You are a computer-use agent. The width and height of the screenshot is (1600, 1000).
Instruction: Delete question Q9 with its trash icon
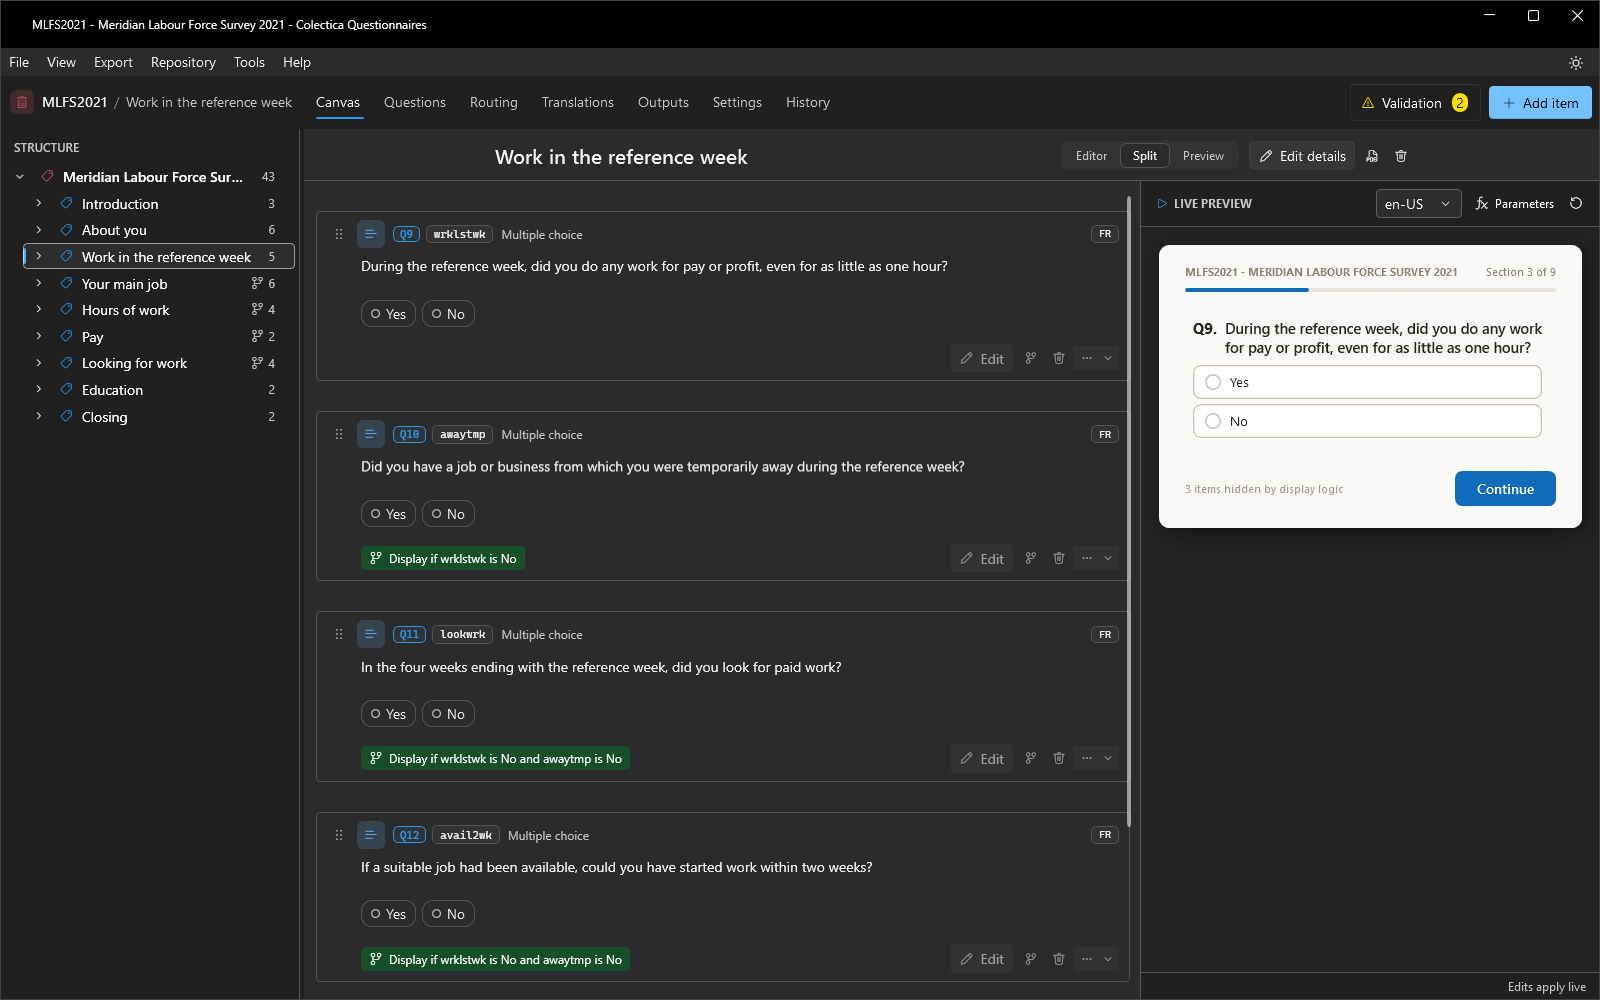[x=1059, y=358]
